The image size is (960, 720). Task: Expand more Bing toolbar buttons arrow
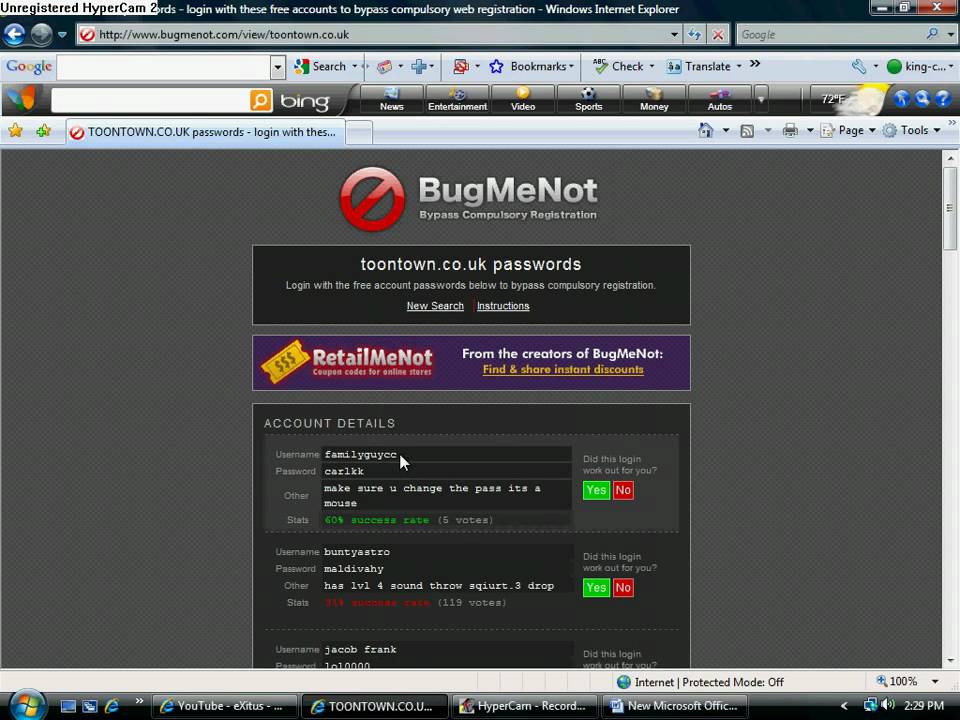[761, 99]
